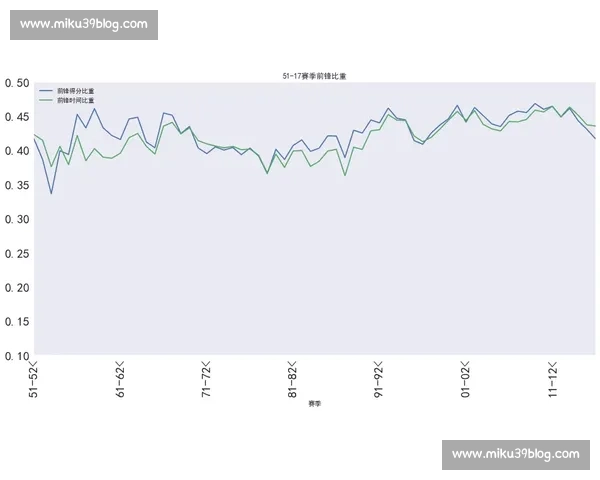
Task: Click the green line swatch in legend
Action: 46,101
